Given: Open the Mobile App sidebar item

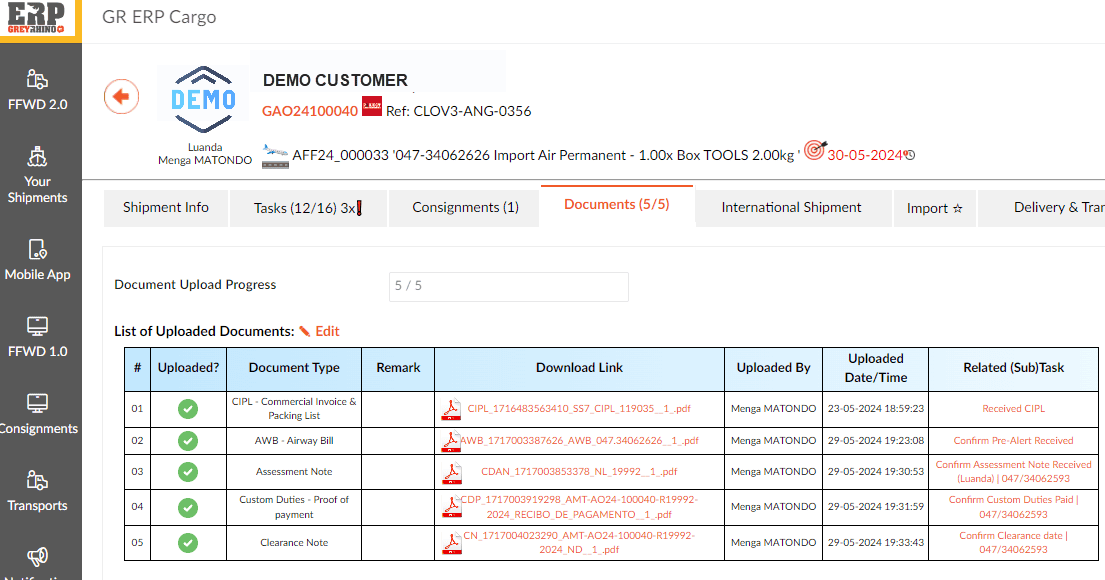Looking at the screenshot, I should 38,259.
